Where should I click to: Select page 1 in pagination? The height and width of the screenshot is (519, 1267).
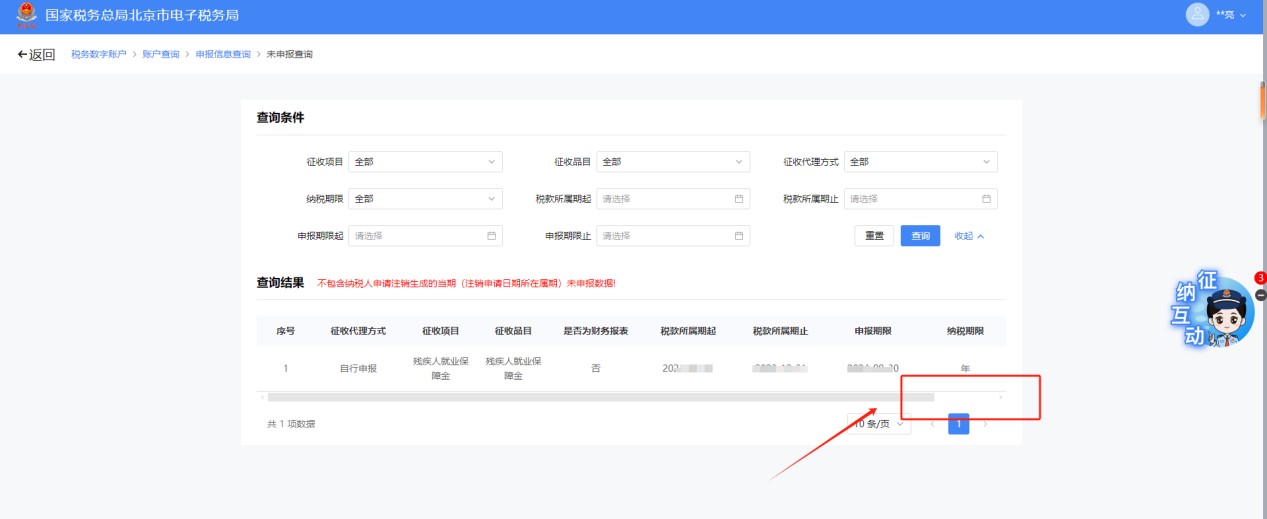pyautogui.click(x=958, y=424)
